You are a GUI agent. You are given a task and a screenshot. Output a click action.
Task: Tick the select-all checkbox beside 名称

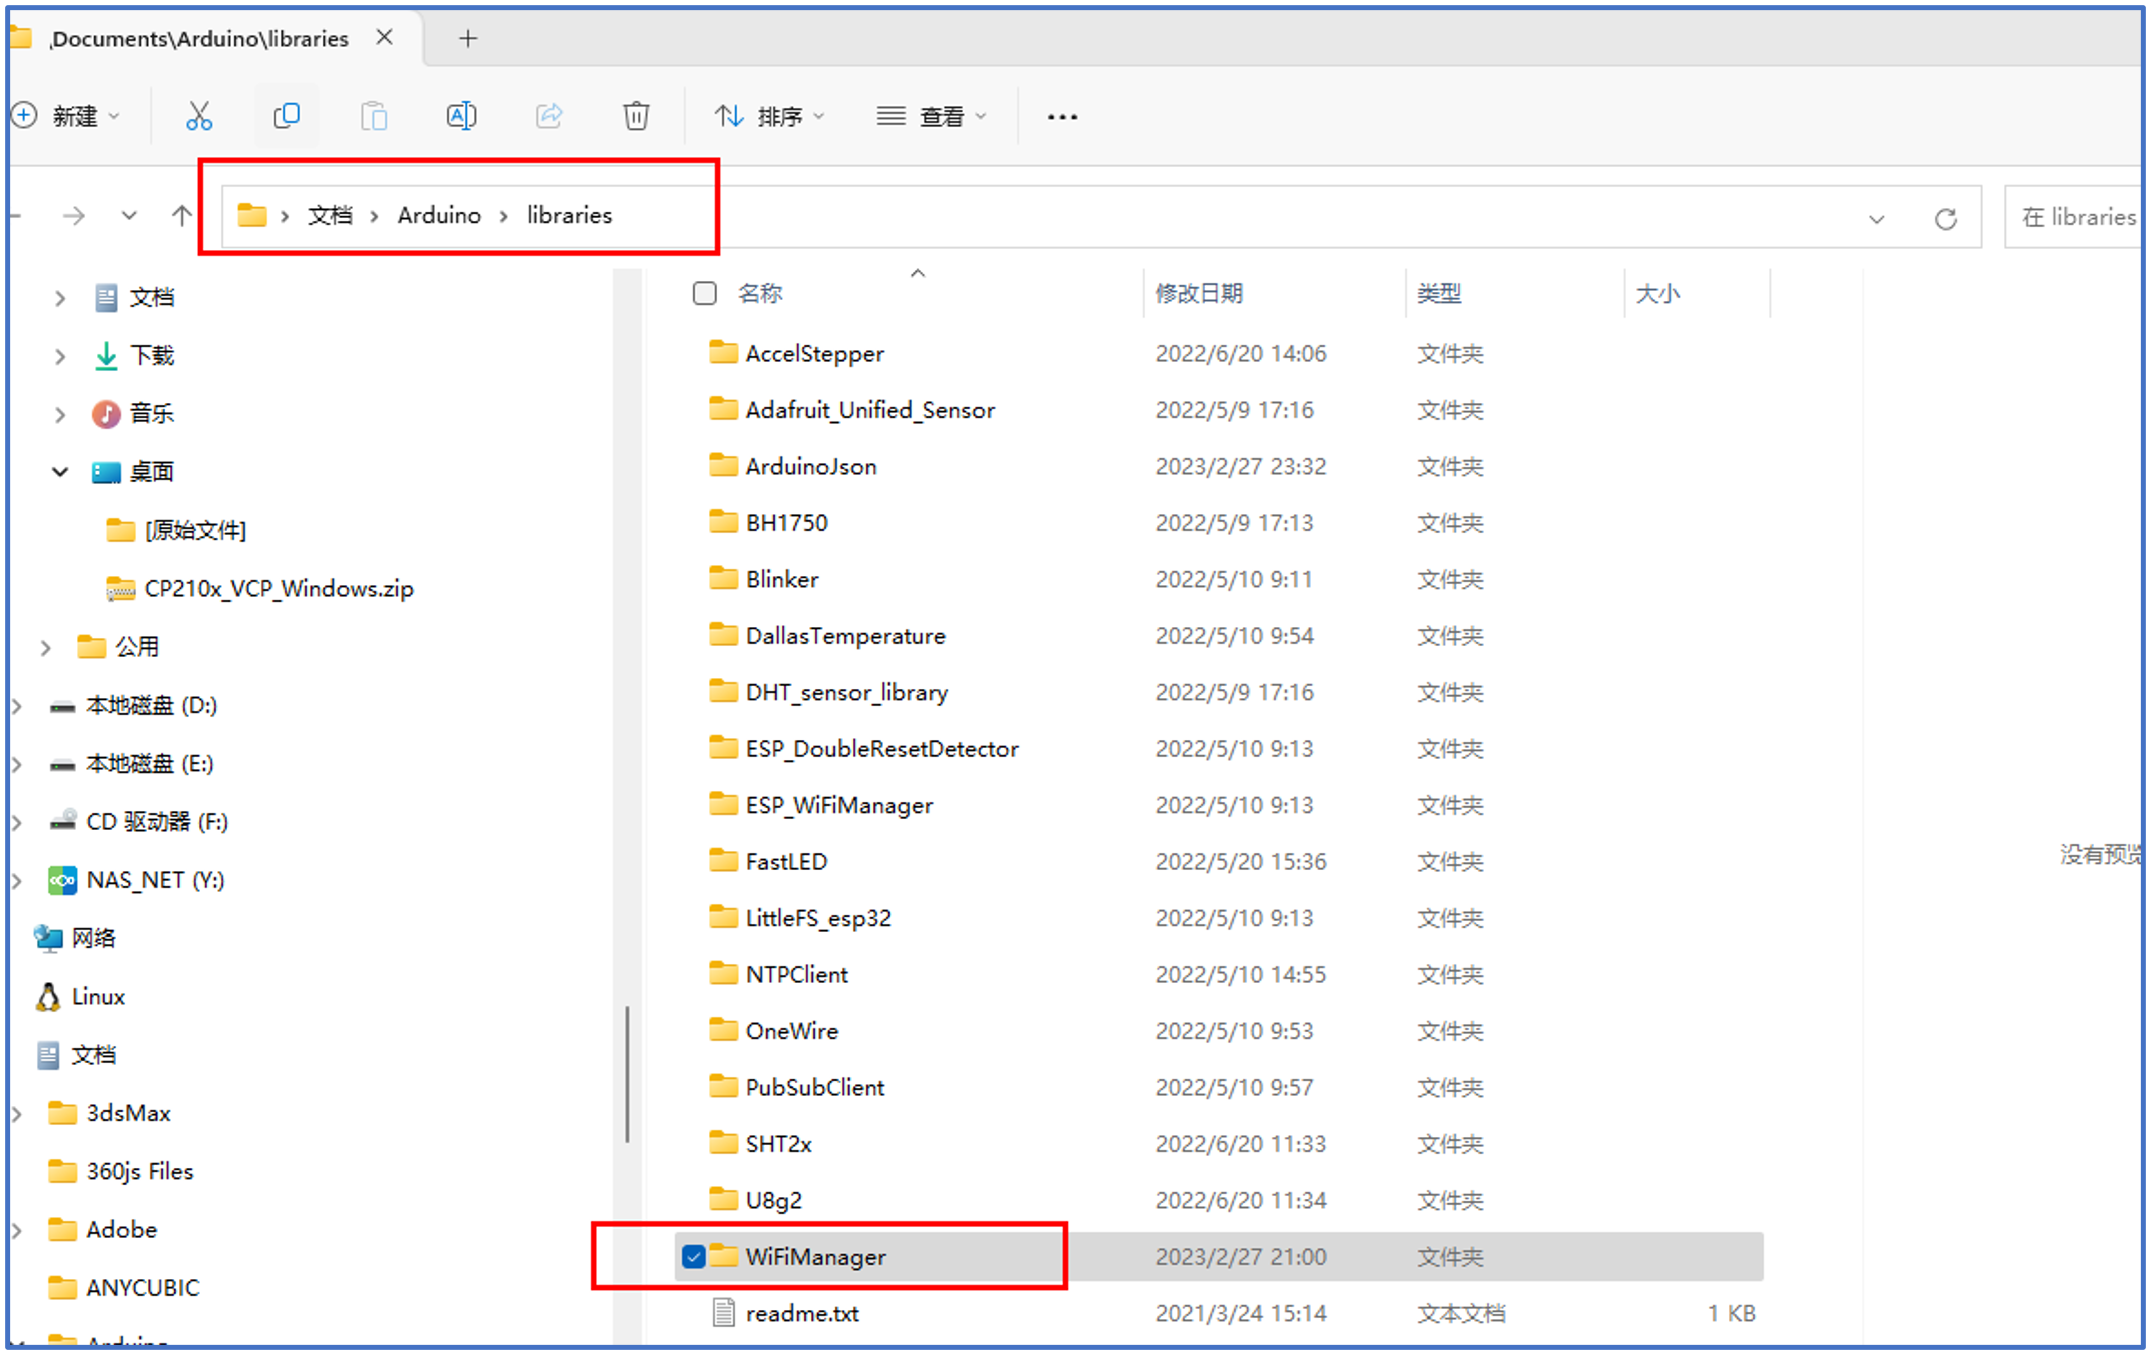tap(705, 293)
